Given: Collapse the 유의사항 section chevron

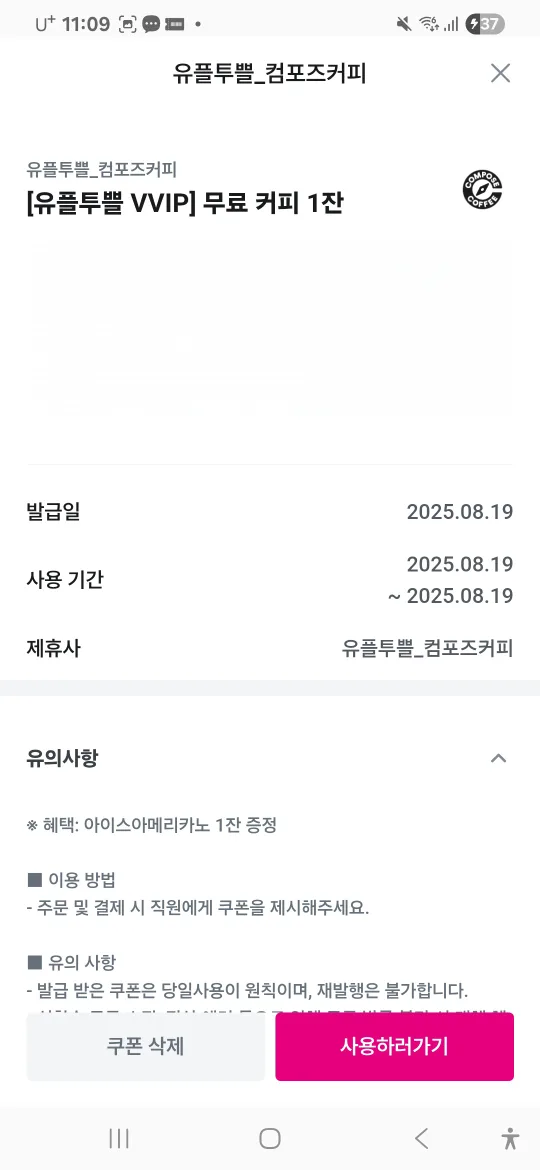Looking at the screenshot, I should coord(498,759).
